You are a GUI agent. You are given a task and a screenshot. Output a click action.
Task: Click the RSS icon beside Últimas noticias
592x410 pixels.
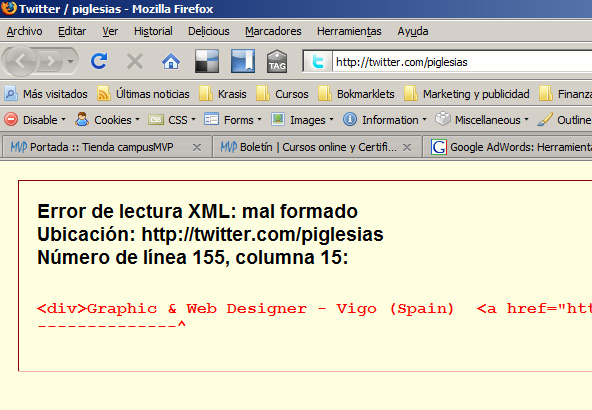104,94
